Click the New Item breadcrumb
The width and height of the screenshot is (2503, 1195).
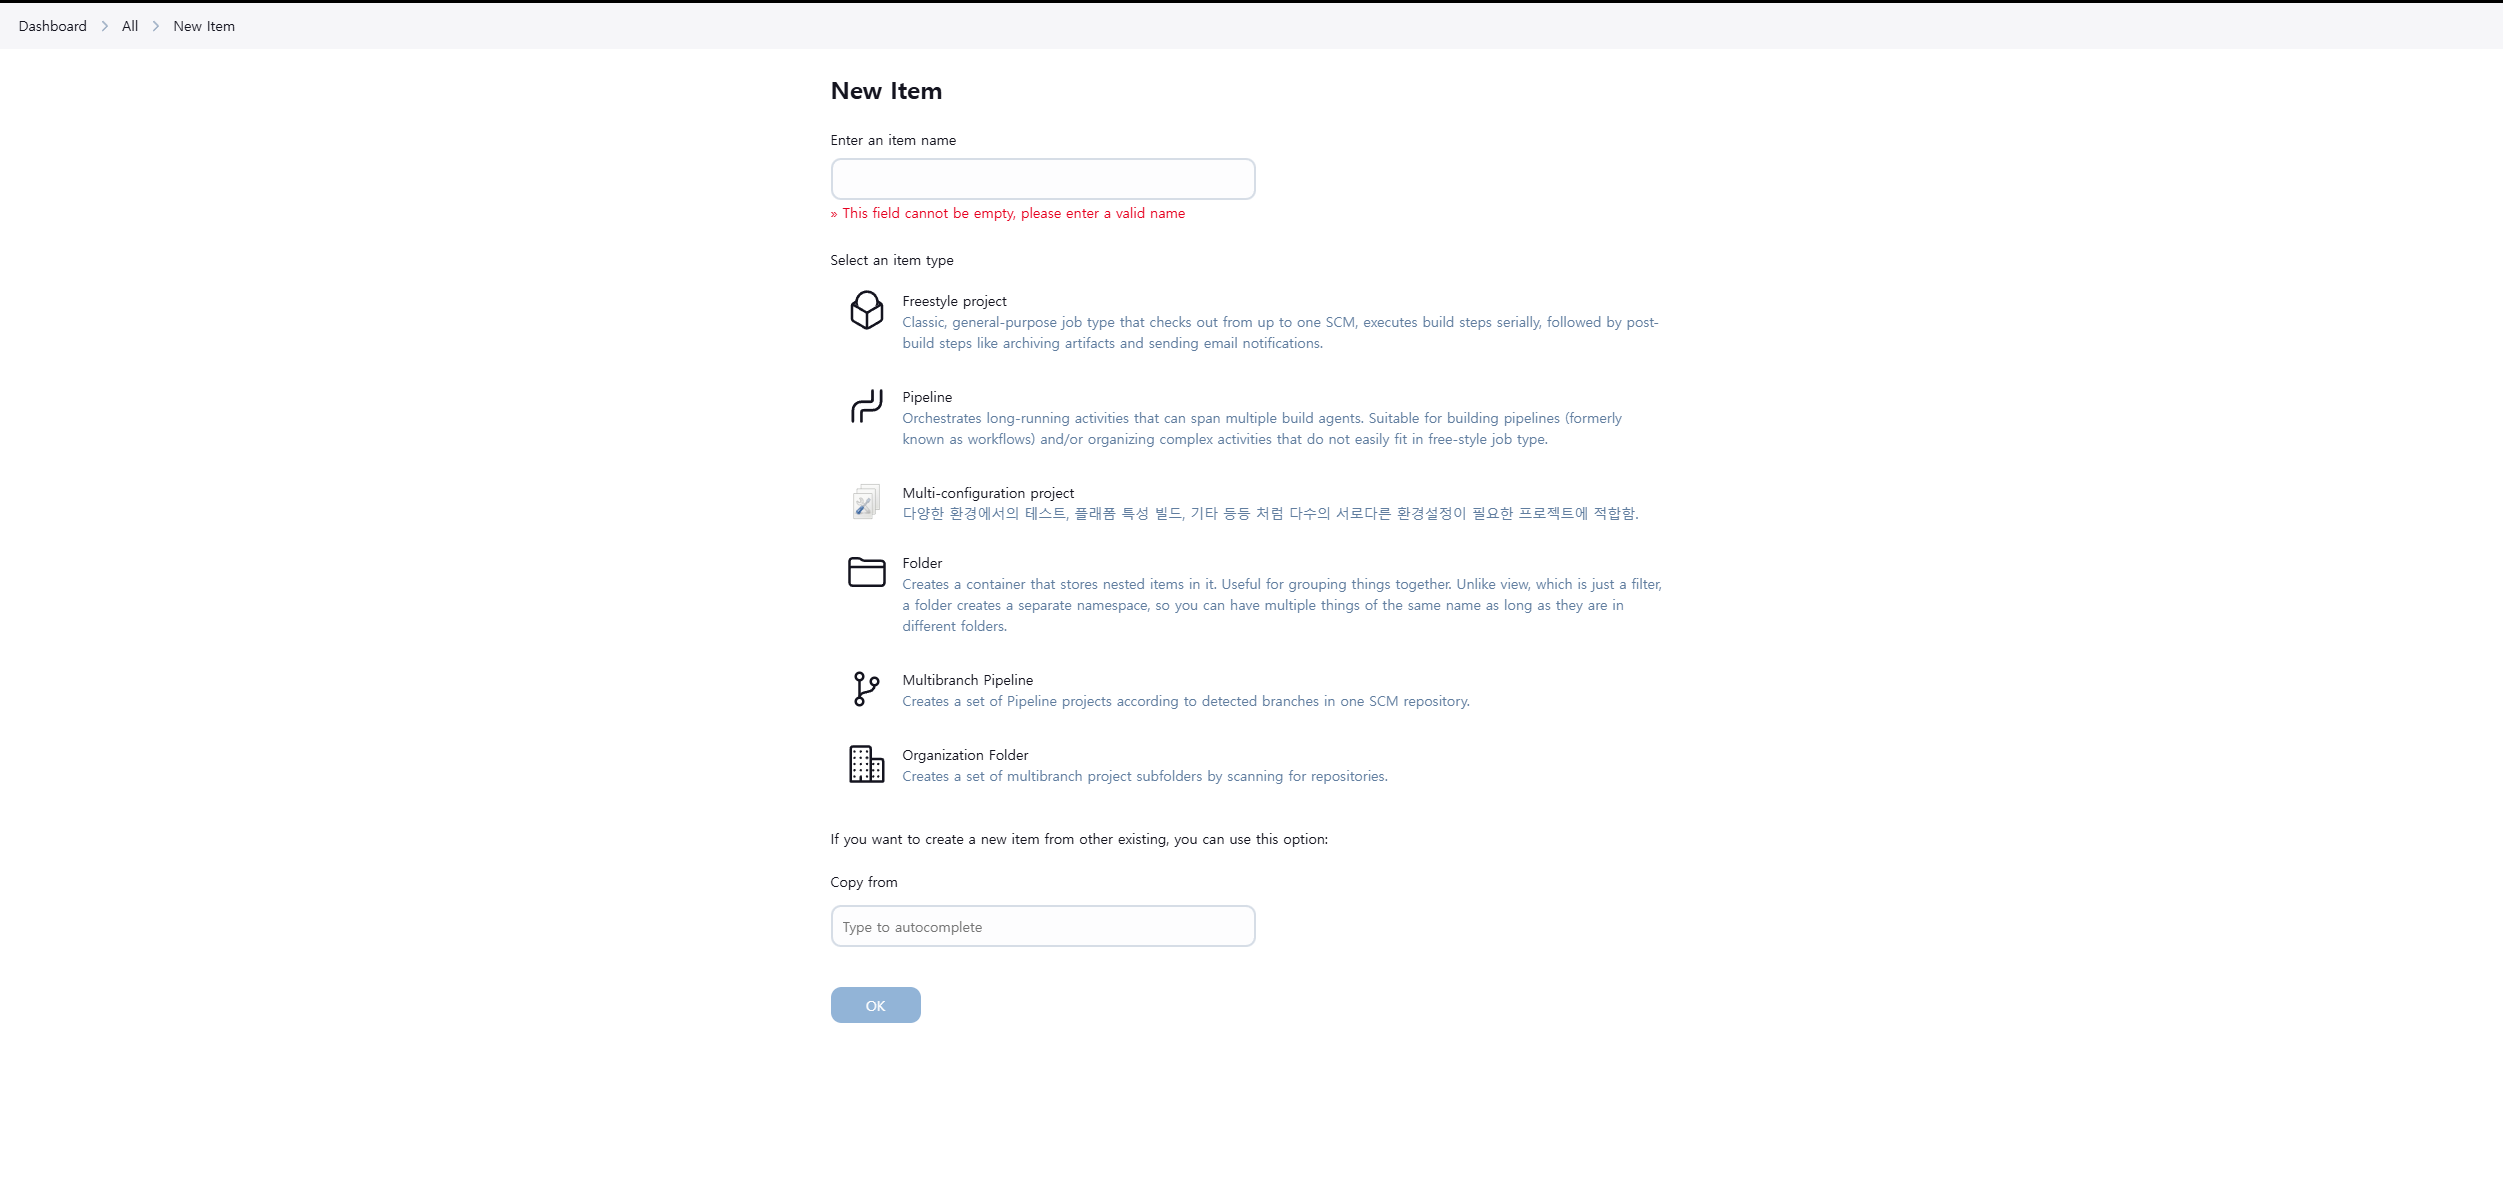(204, 26)
